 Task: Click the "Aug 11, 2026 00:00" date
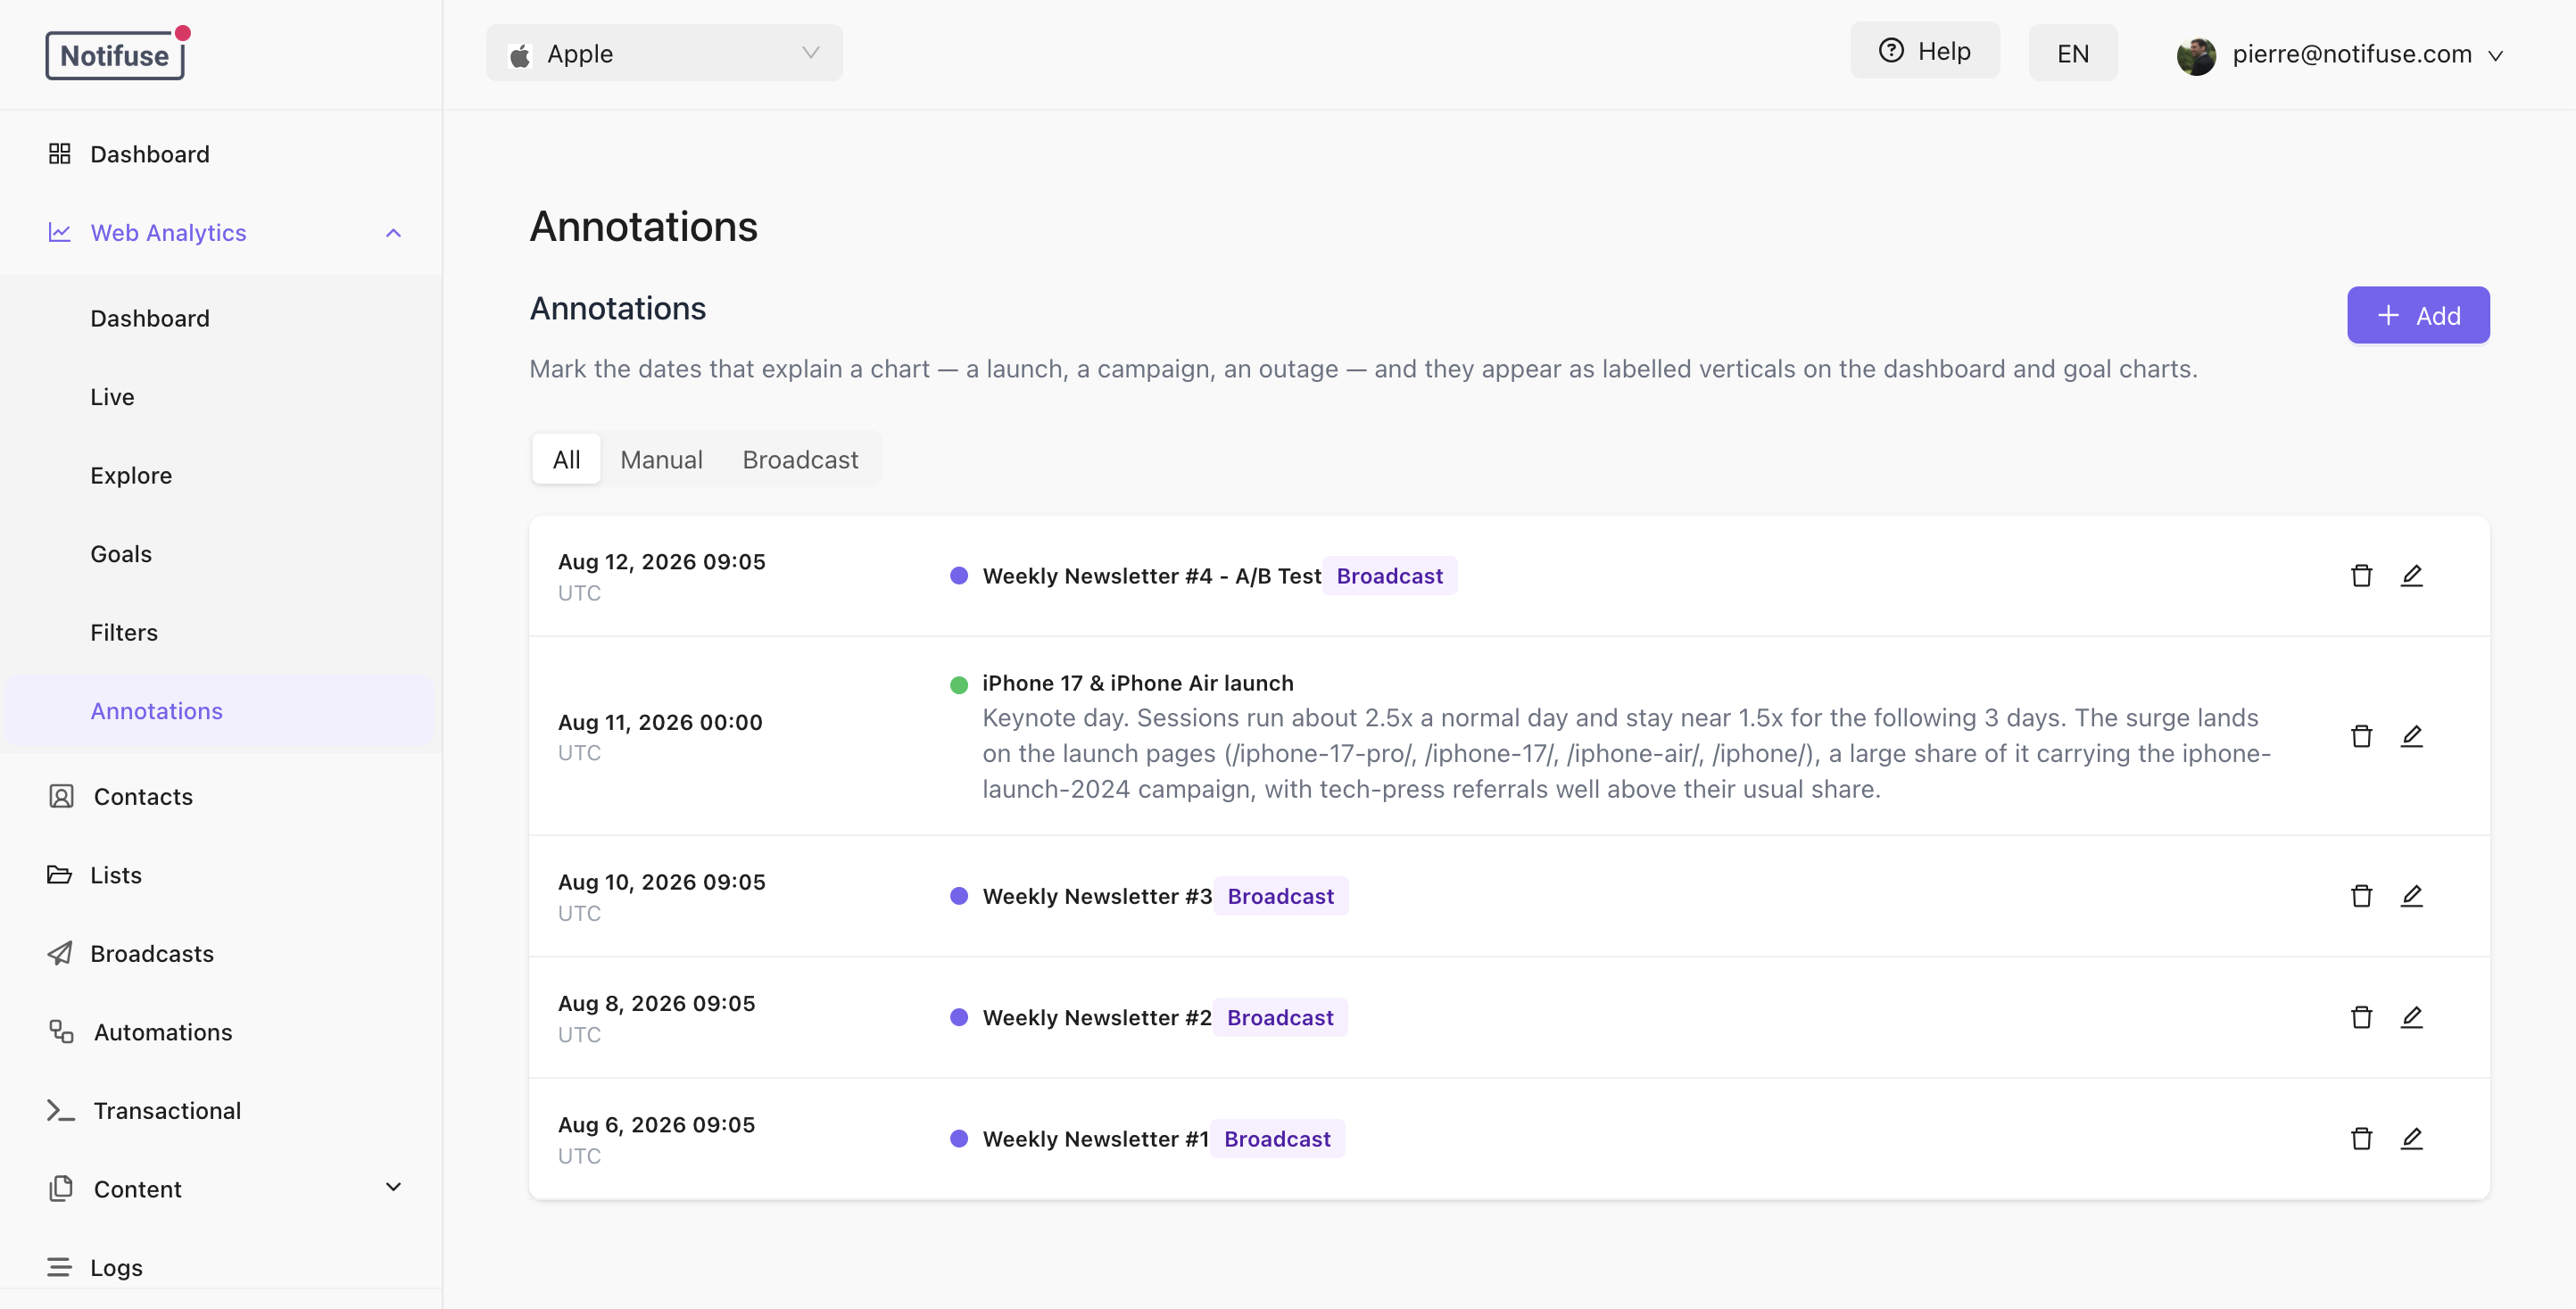660,722
